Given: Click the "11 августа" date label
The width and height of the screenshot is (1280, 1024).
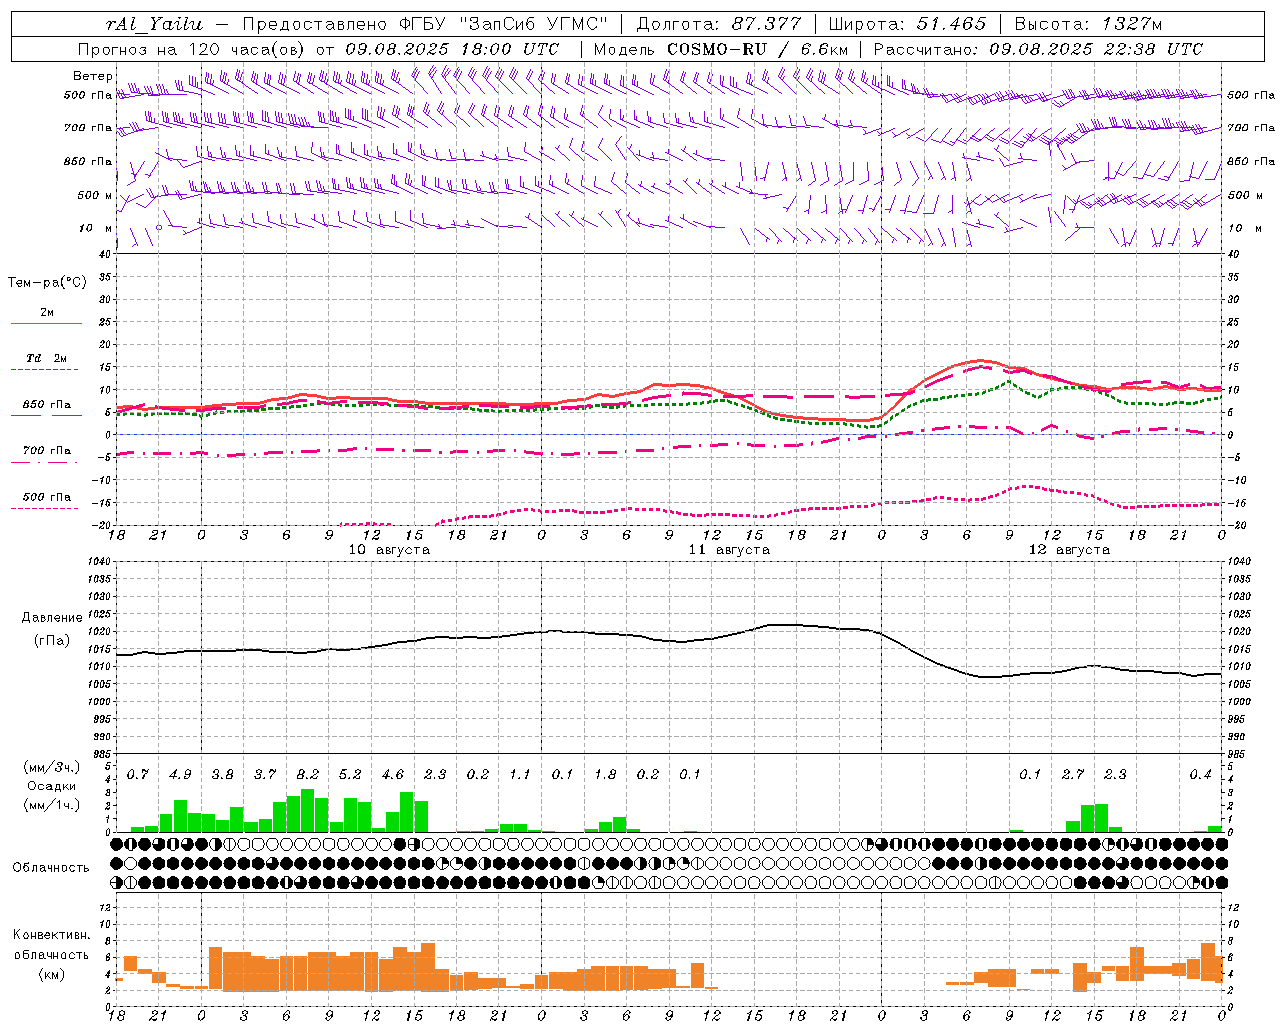Looking at the screenshot, I should click(729, 550).
